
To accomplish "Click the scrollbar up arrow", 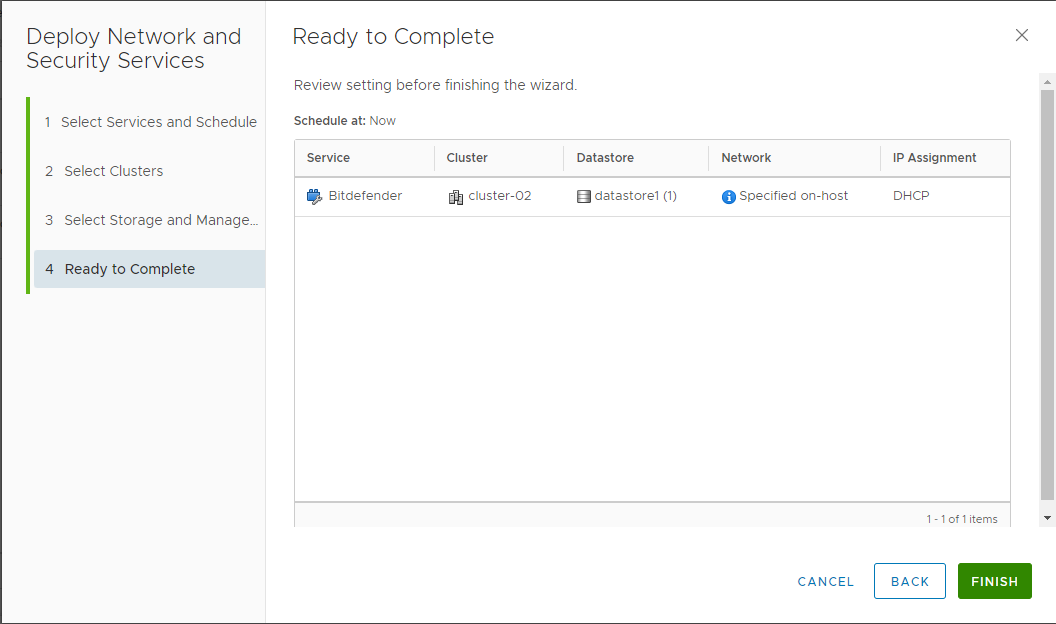I will click(1047, 81).
